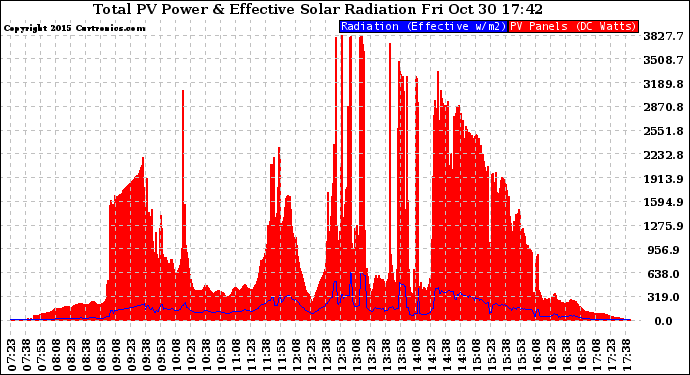Click the 11:53 time label

[282, 354]
